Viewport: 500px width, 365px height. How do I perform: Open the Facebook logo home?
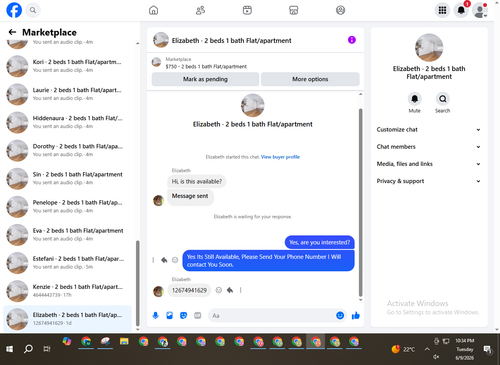click(x=14, y=10)
